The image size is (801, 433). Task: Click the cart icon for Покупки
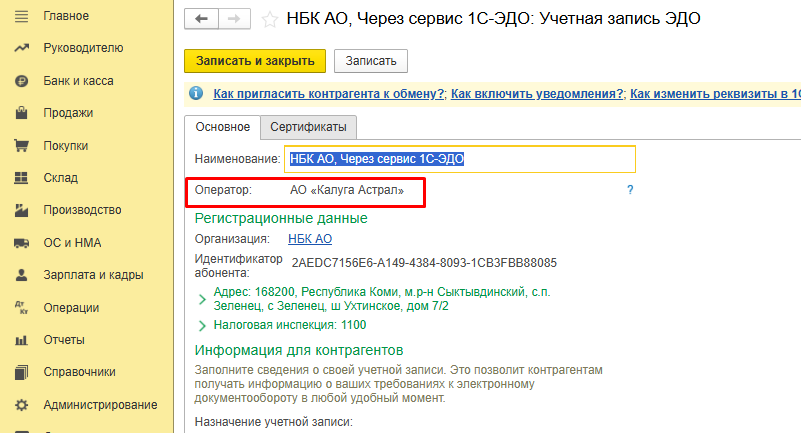[21, 146]
